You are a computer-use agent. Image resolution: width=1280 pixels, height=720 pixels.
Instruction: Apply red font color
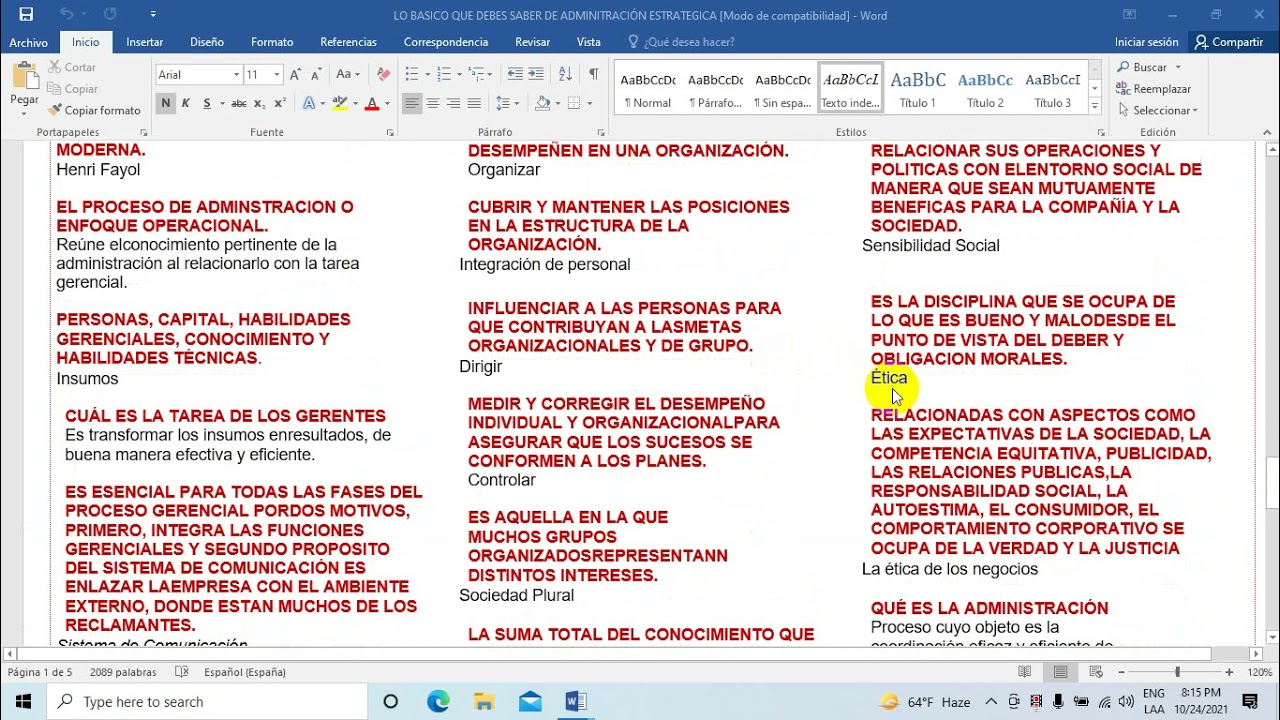coord(372,103)
